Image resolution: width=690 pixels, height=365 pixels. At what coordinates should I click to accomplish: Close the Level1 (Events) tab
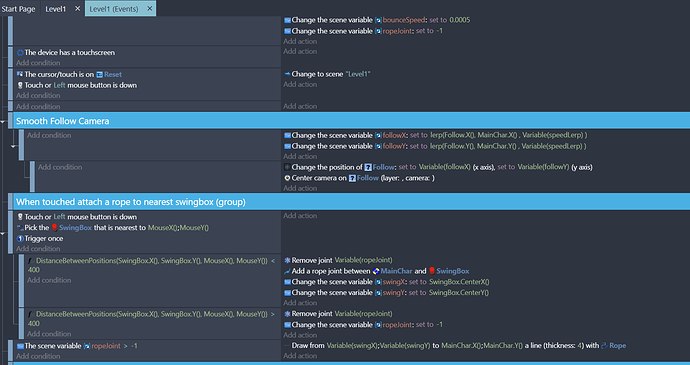[150, 9]
